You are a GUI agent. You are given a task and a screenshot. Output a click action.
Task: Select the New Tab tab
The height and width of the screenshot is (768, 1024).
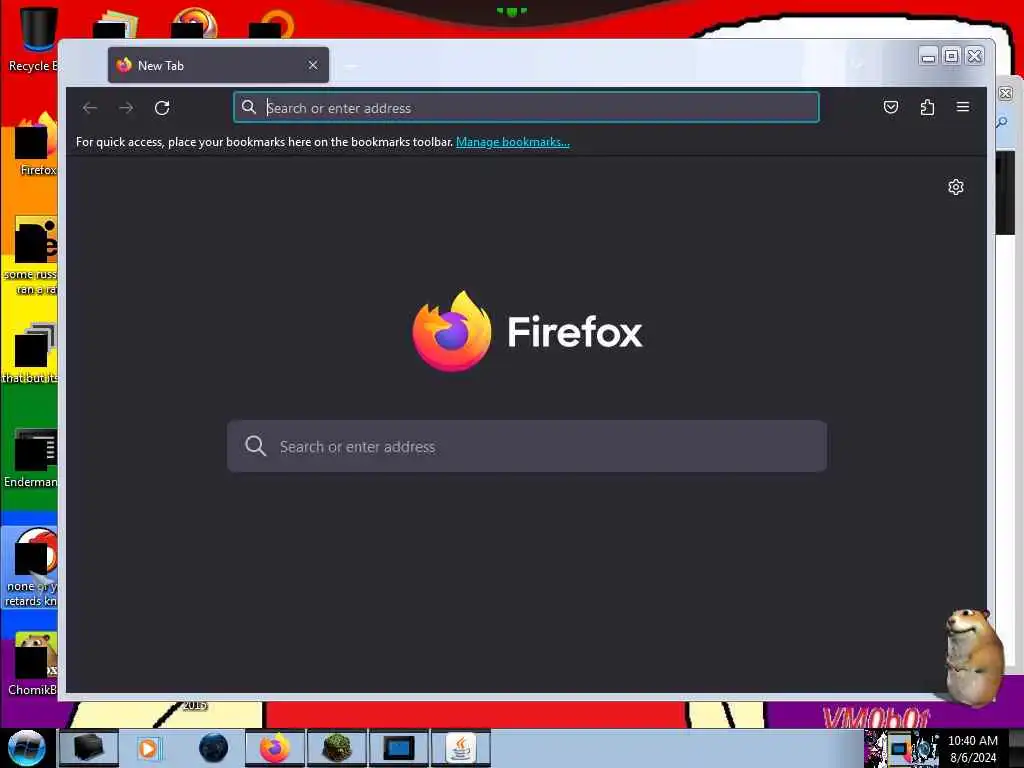(x=218, y=65)
